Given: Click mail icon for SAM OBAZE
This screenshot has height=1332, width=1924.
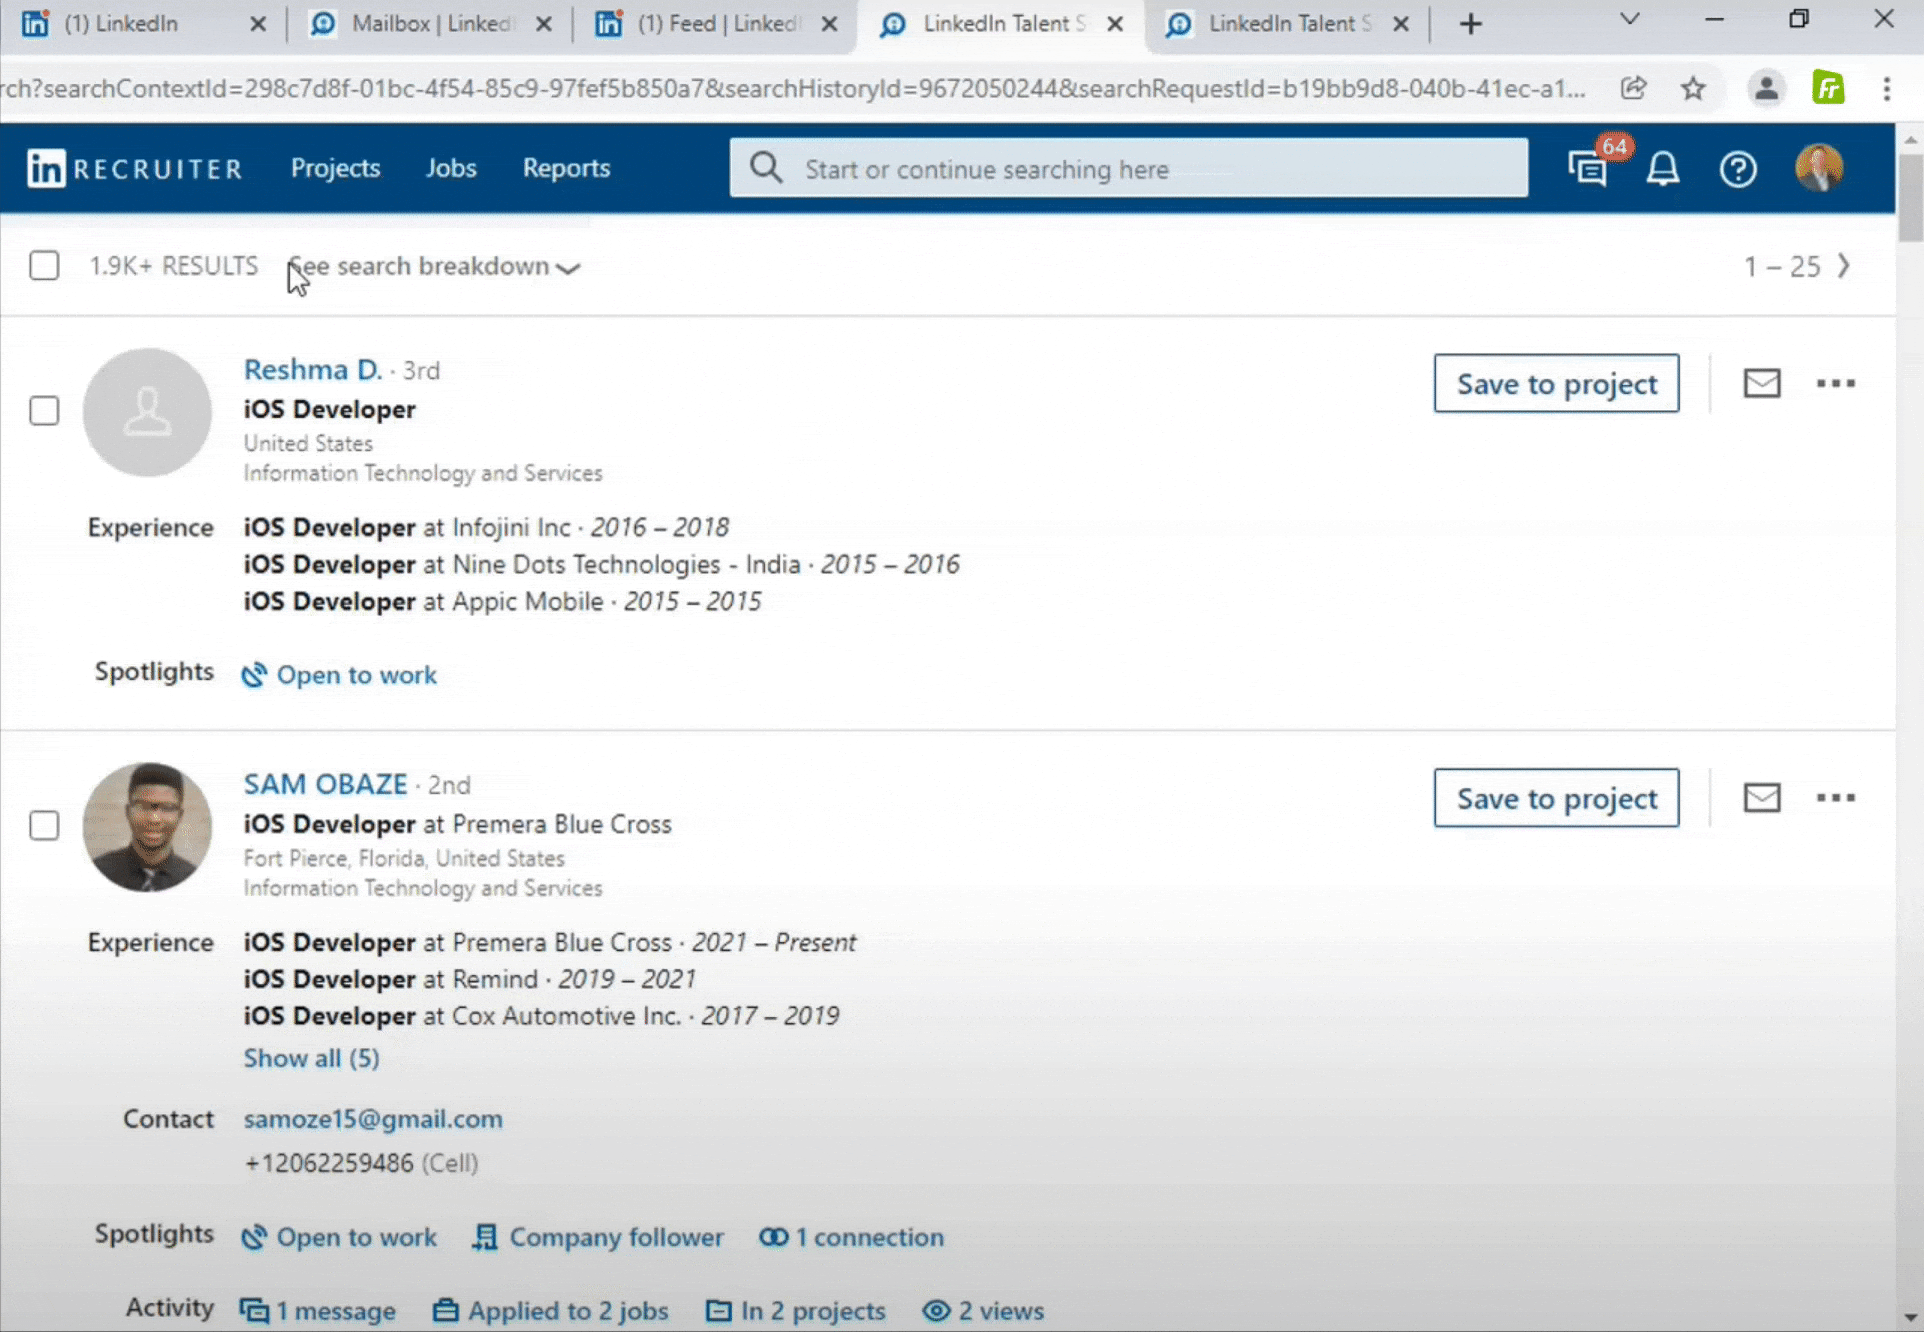Looking at the screenshot, I should pyautogui.click(x=1762, y=797).
